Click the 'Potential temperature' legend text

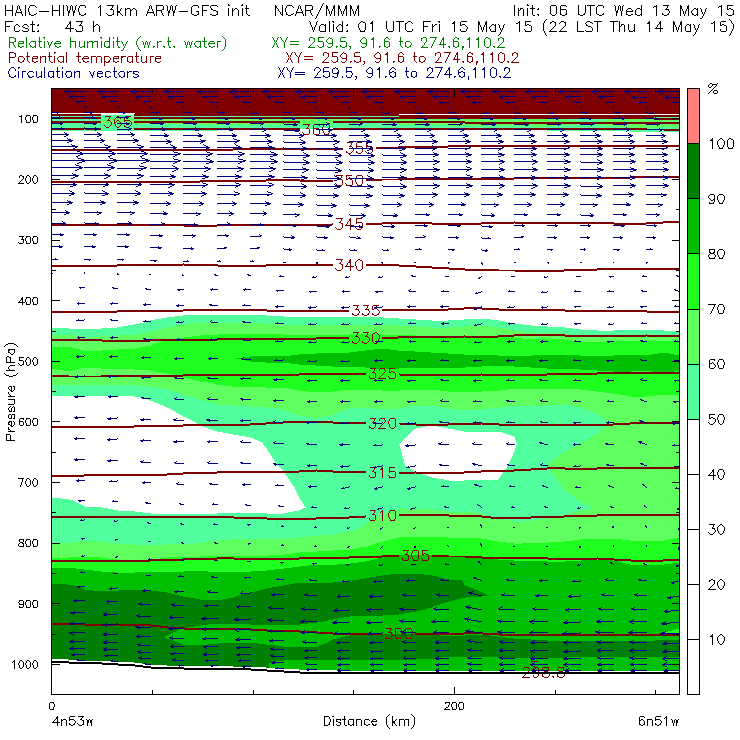85,58
